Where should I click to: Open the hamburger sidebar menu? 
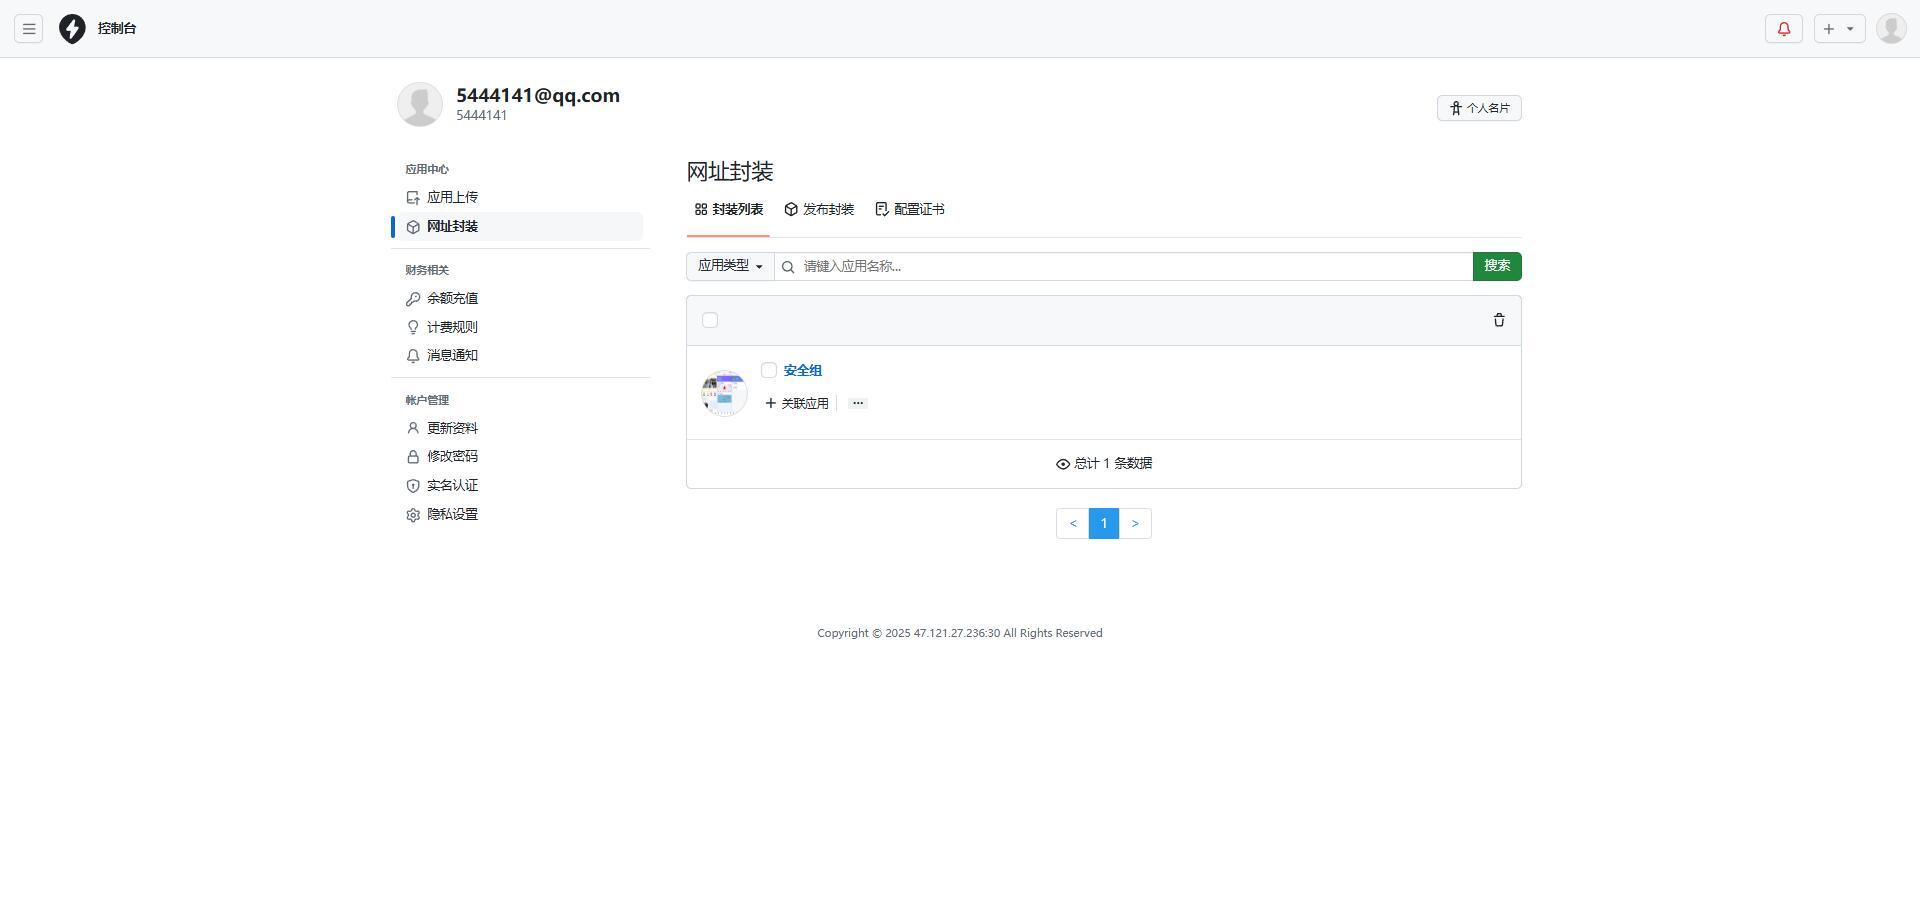pyautogui.click(x=29, y=29)
